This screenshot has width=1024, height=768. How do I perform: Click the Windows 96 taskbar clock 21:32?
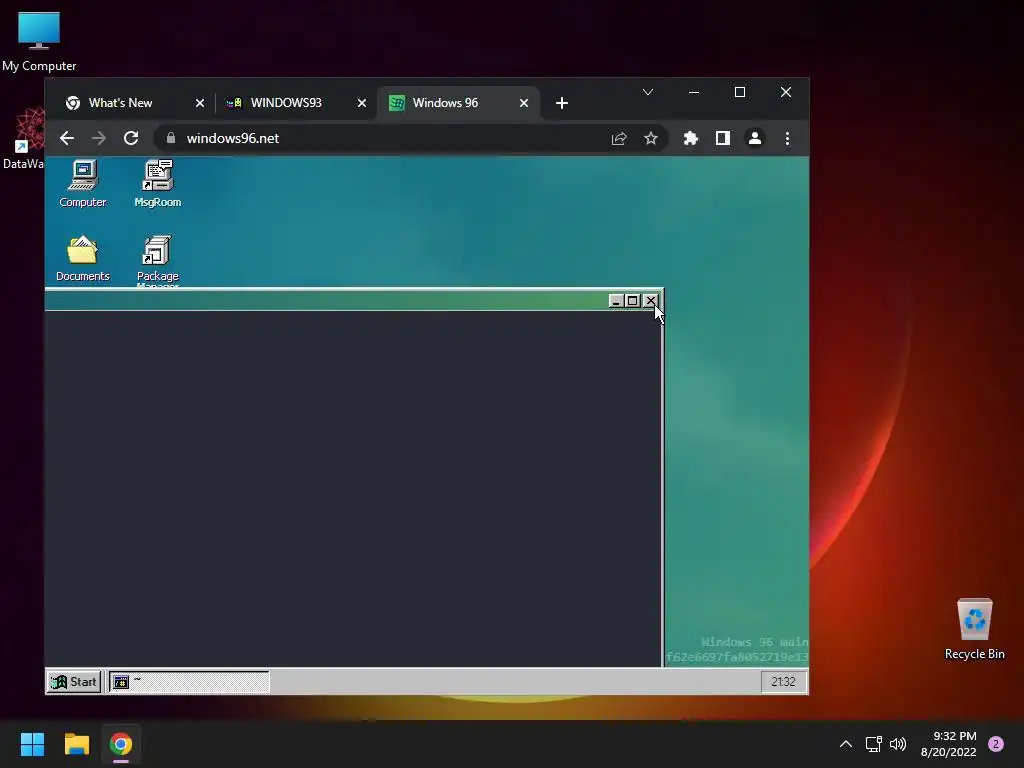(783, 682)
